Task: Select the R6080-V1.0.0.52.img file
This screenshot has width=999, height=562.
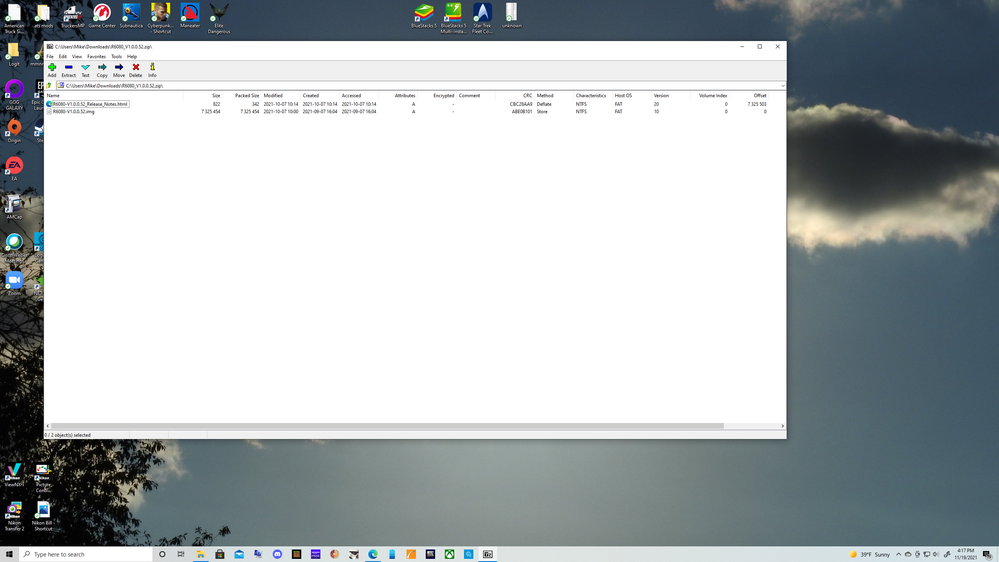Action: coord(74,112)
